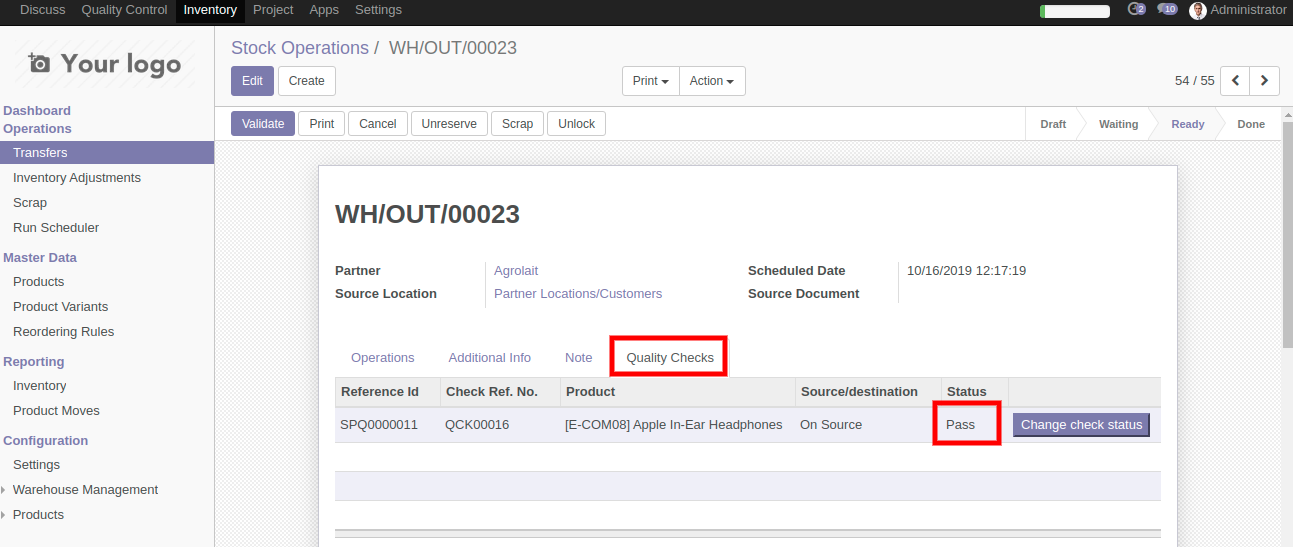The image size is (1293, 547).
Task: Switch to the Additional Info tab
Action: pos(489,358)
